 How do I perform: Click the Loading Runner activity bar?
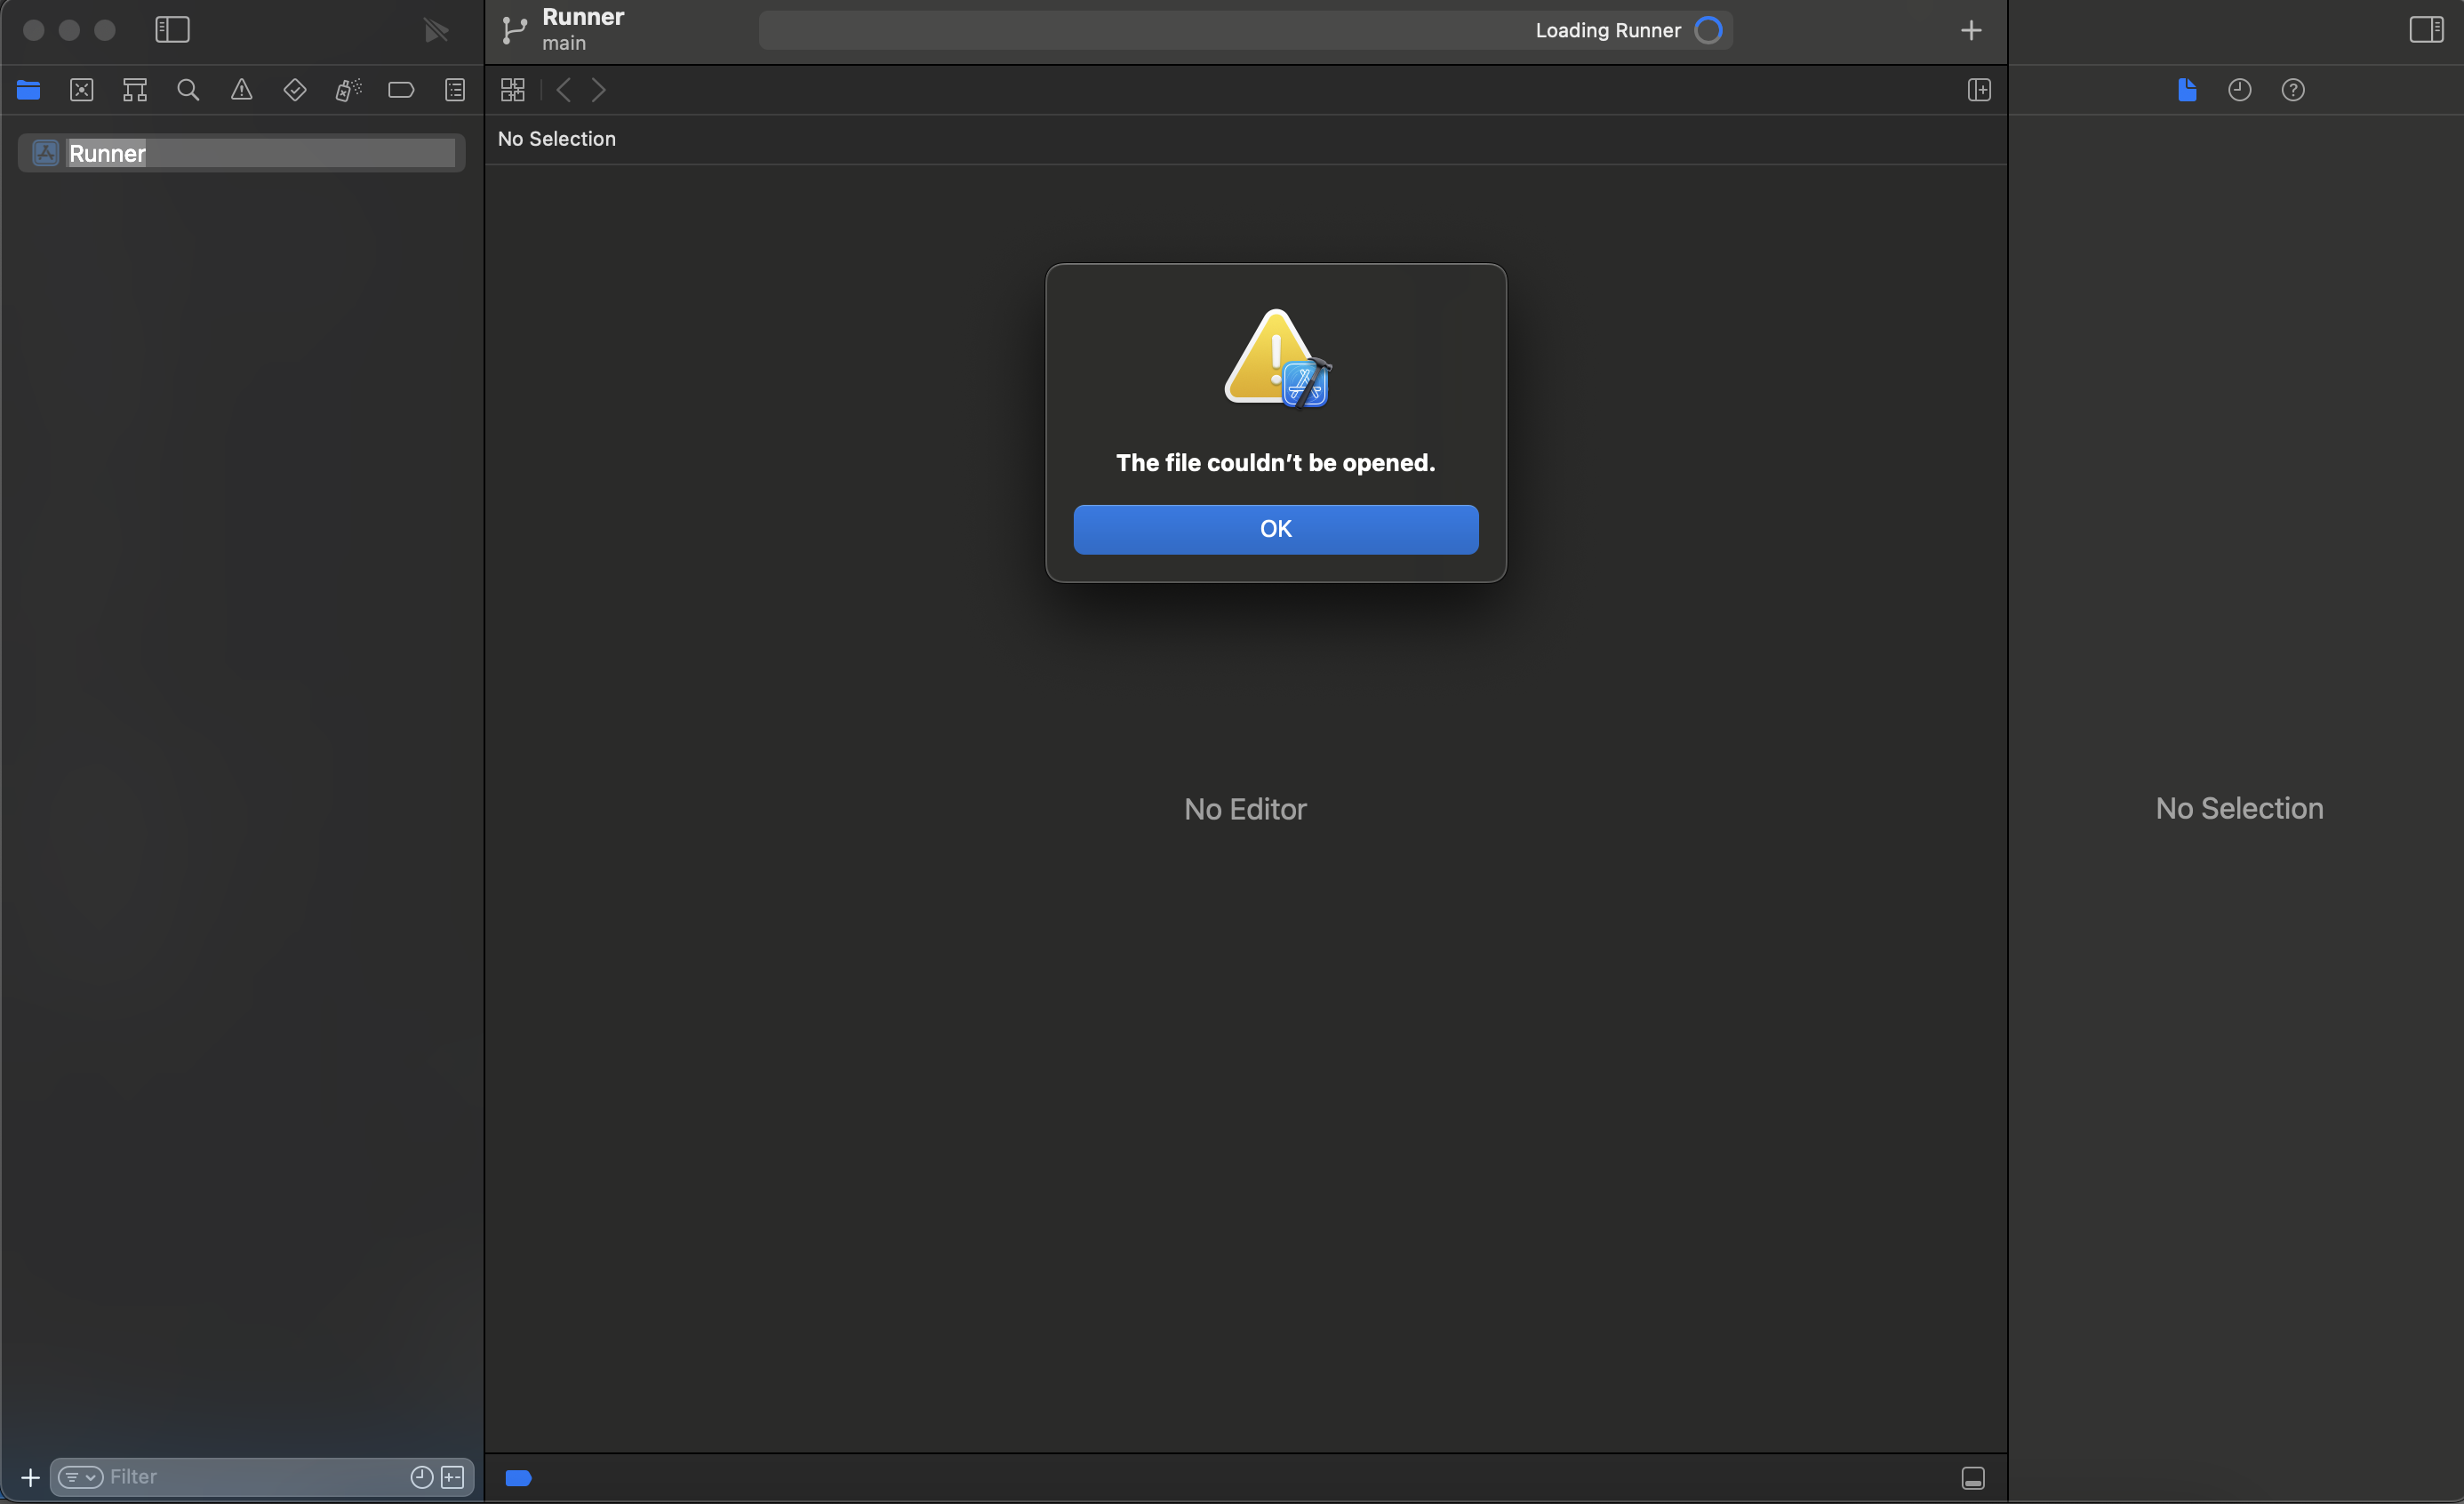click(1245, 30)
